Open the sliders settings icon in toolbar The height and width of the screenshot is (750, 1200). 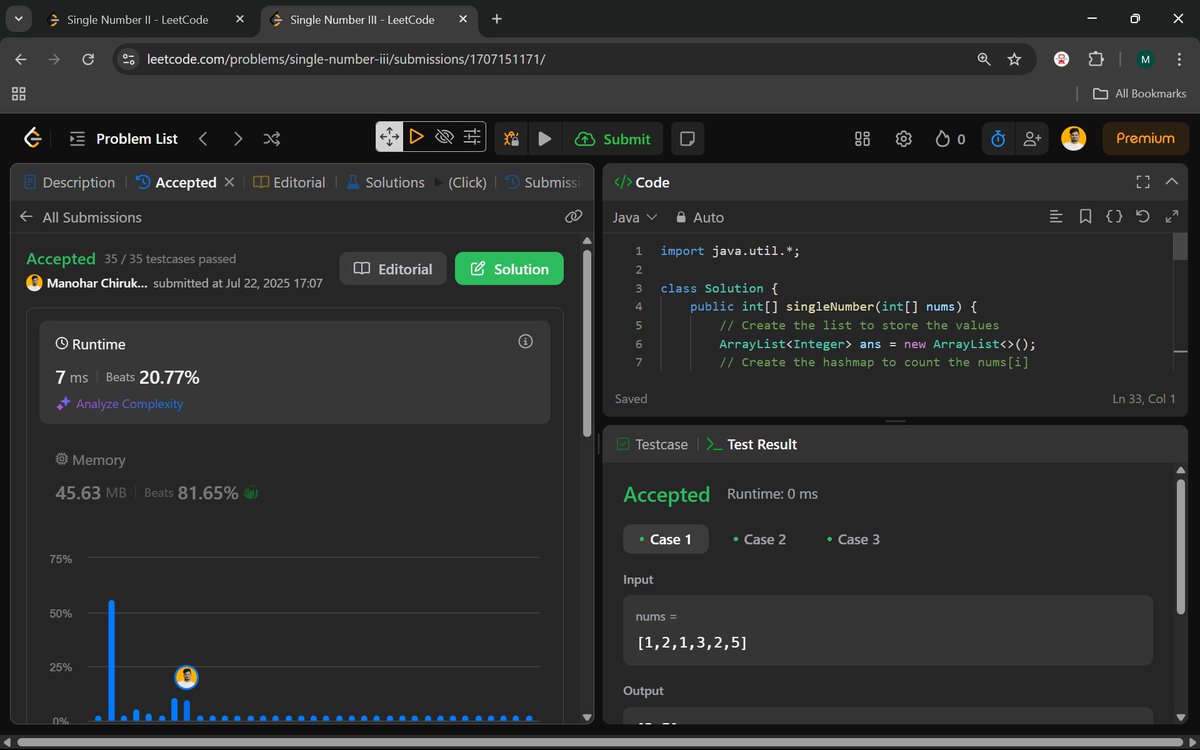pyautogui.click(x=472, y=137)
